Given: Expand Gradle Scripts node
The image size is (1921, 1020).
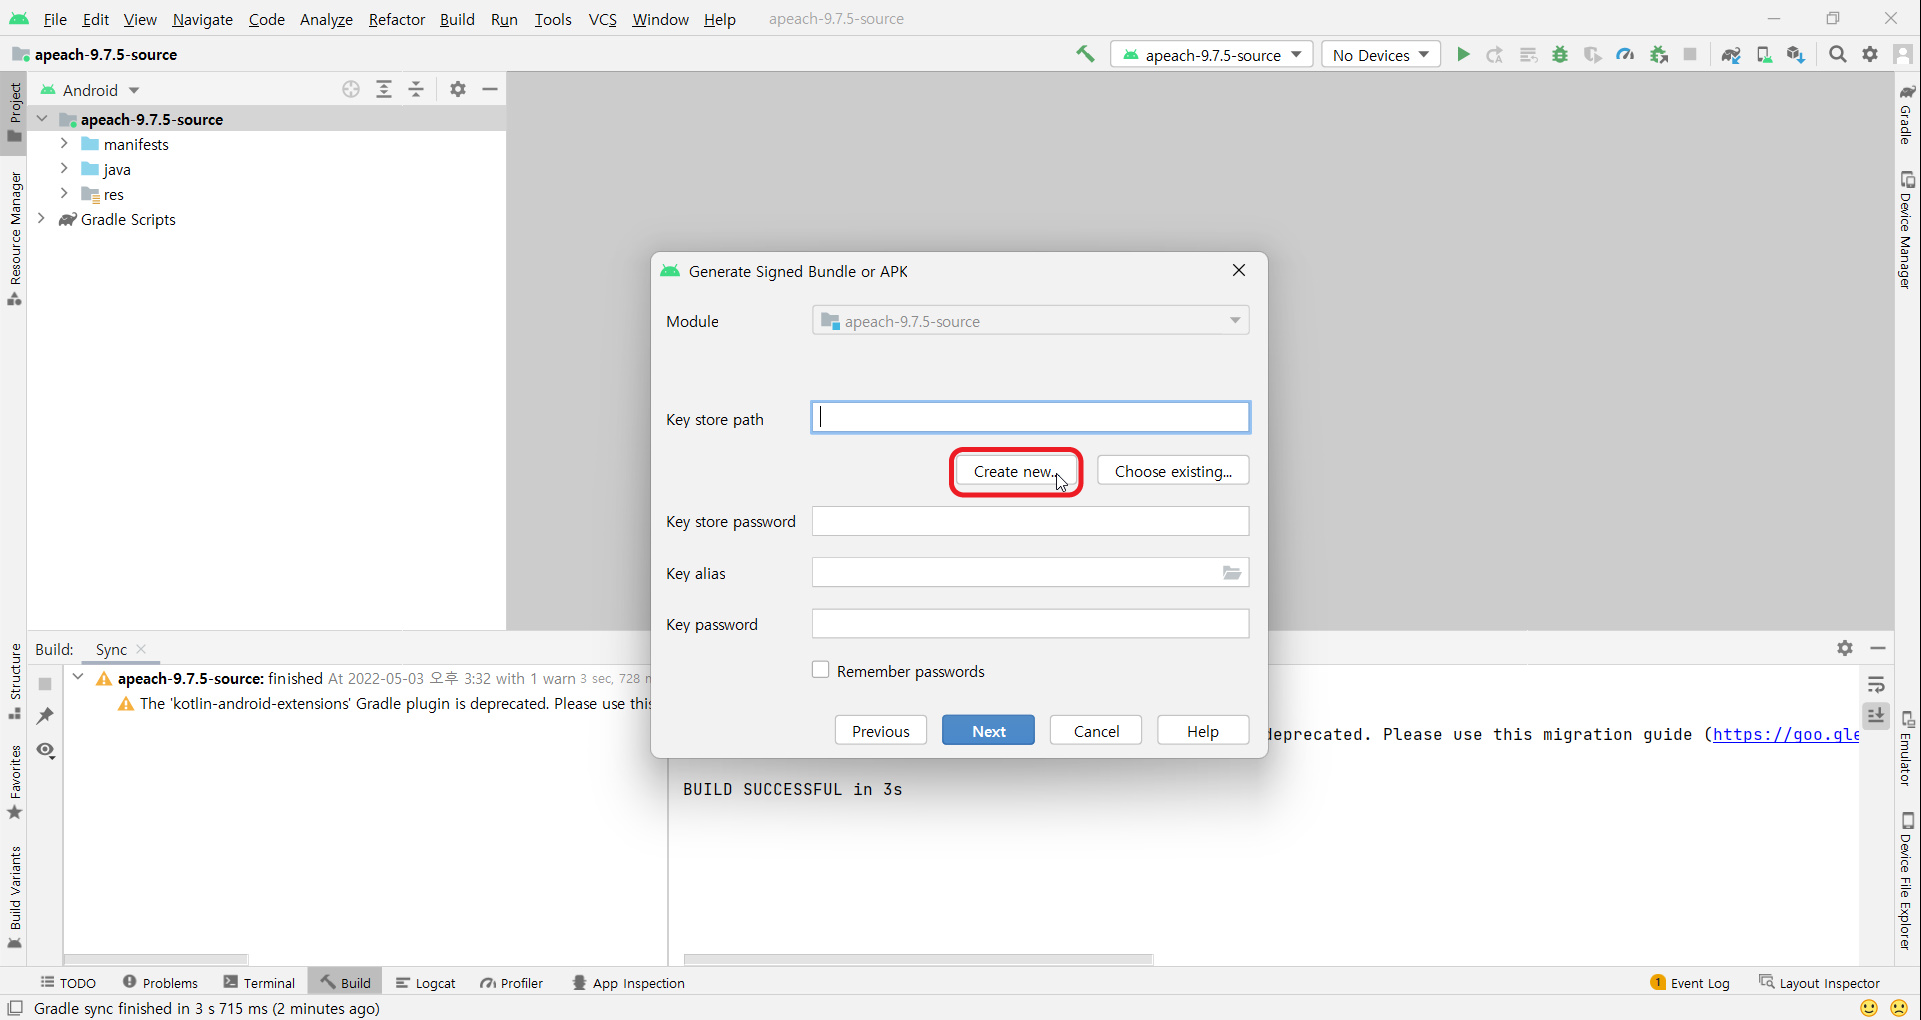Looking at the screenshot, I should (x=42, y=219).
